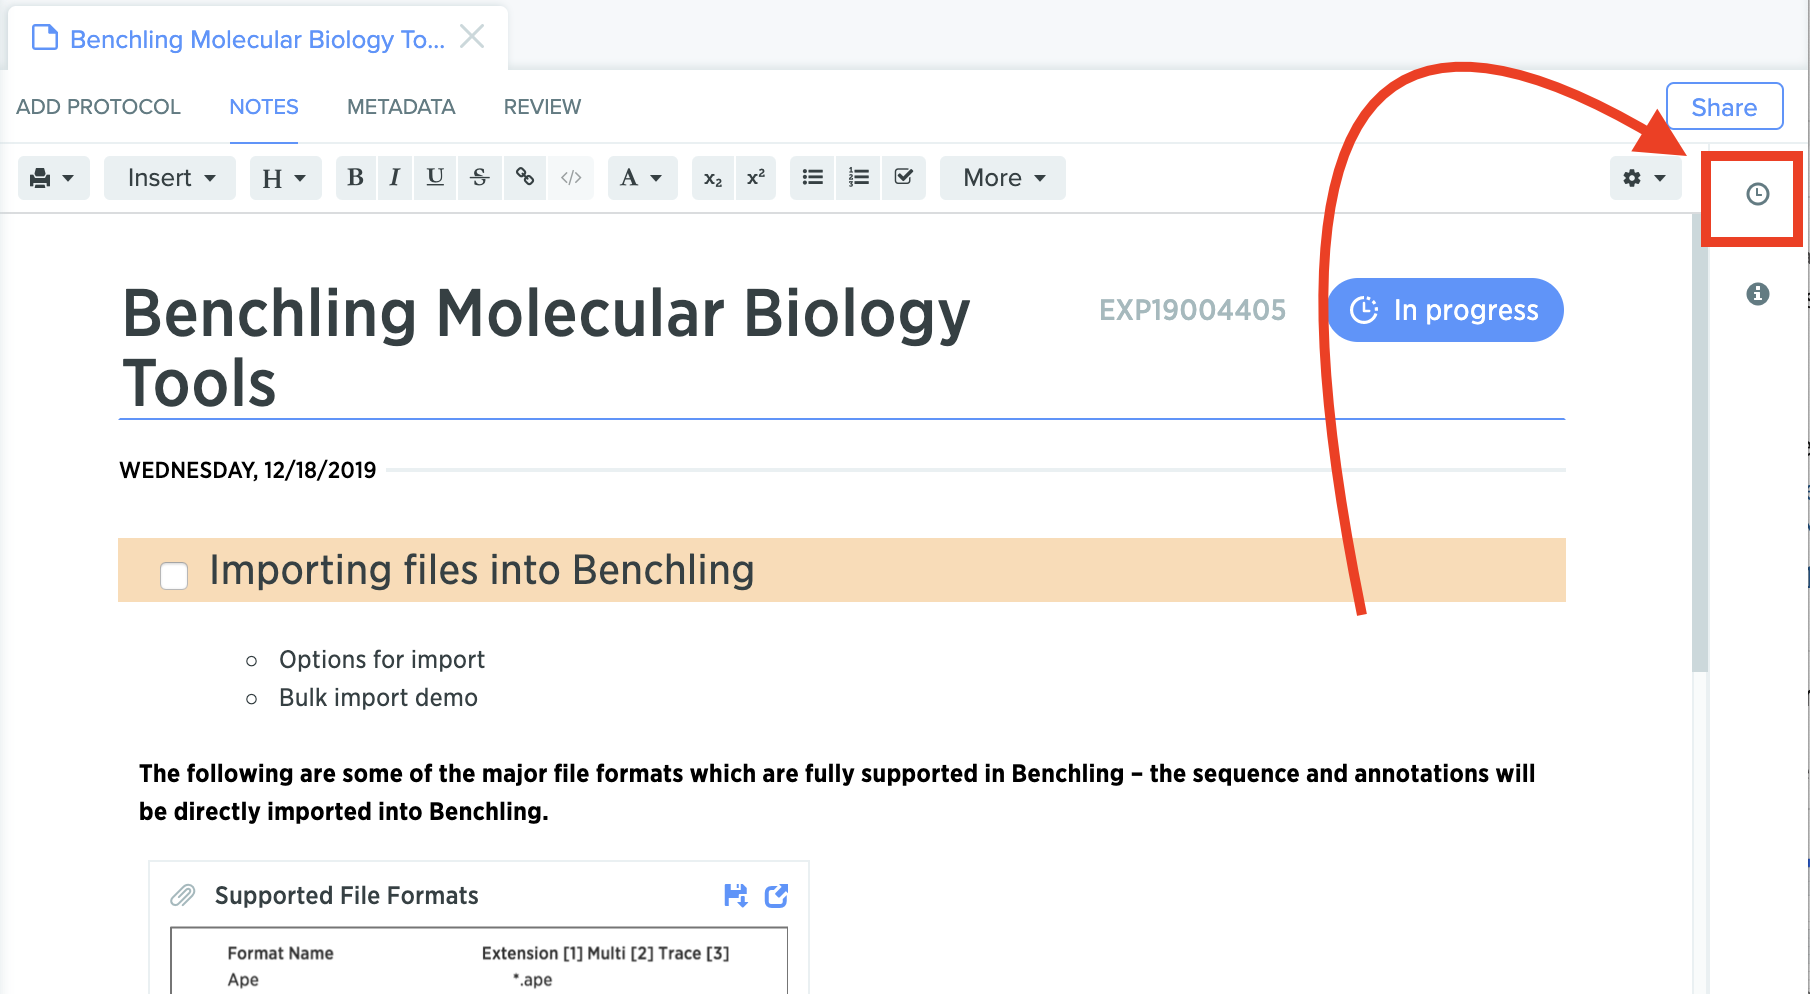1810x994 pixels.
Task: Click the Bulk import demo bullet
Action: pos(378,698)
